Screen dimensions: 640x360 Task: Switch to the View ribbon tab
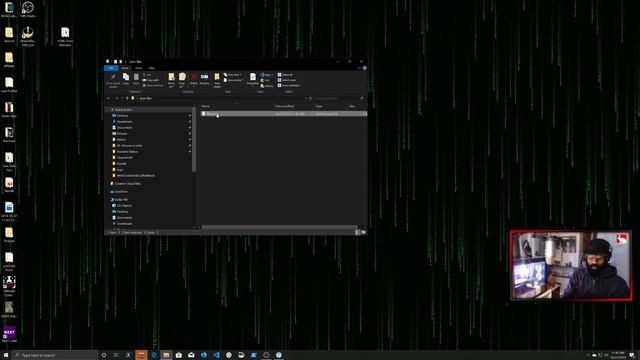click(x=151, y=68)
